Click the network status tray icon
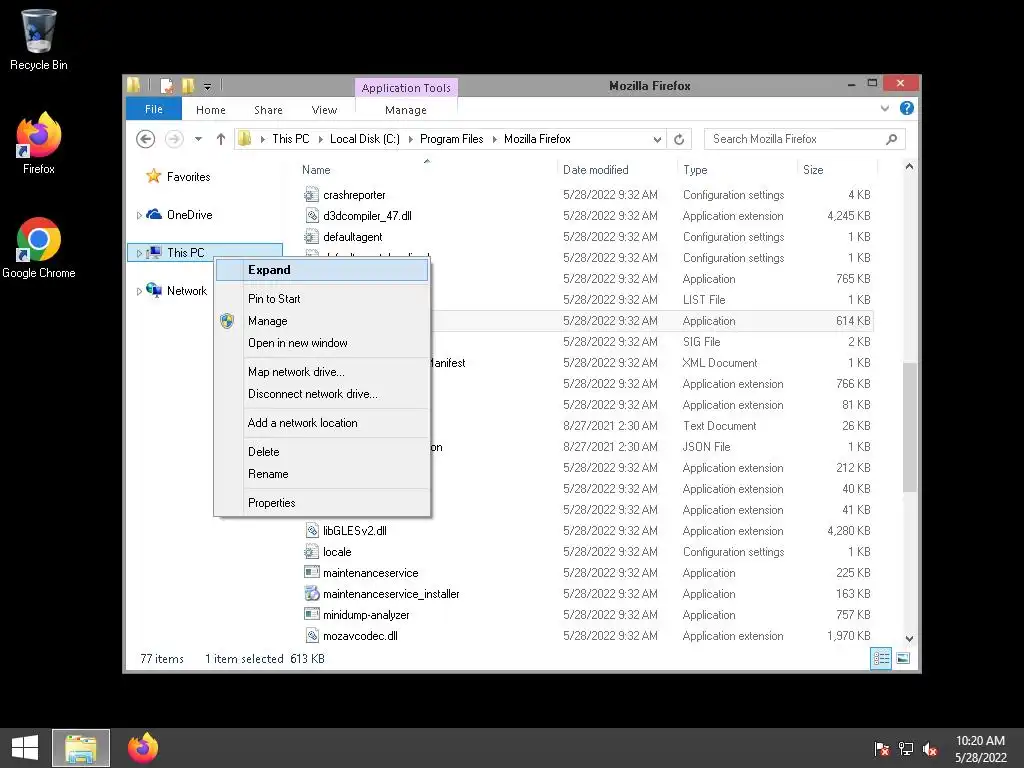1024x768 pixels. (906, 749)
